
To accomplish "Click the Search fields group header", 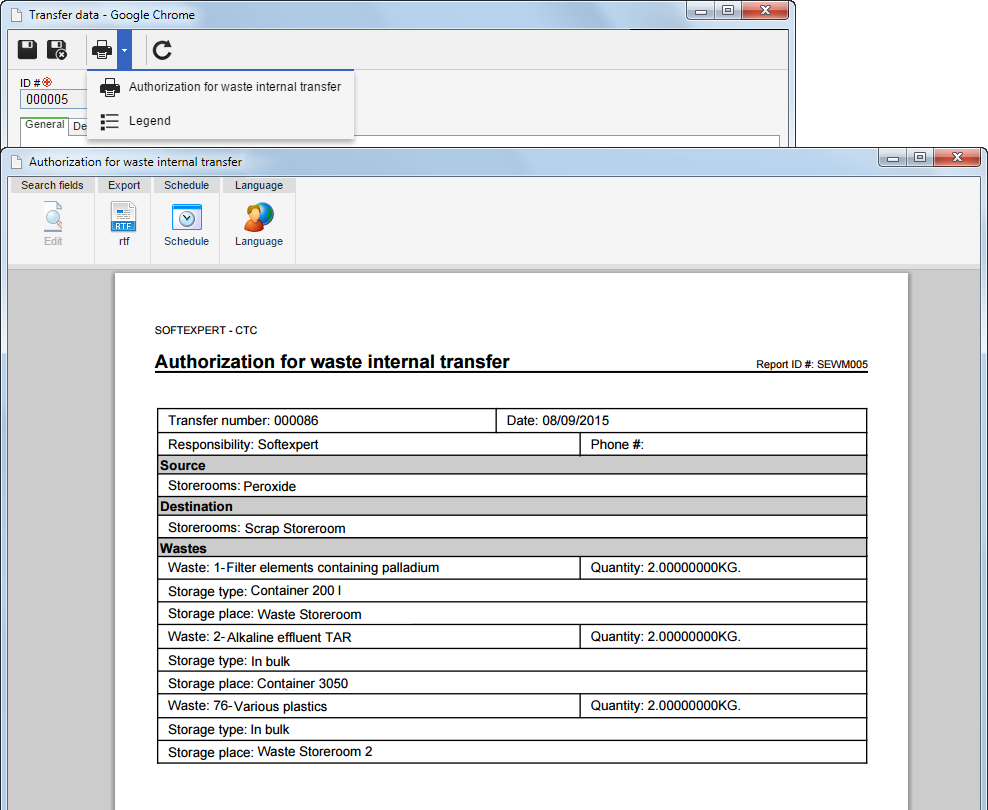I will [52, 185].
